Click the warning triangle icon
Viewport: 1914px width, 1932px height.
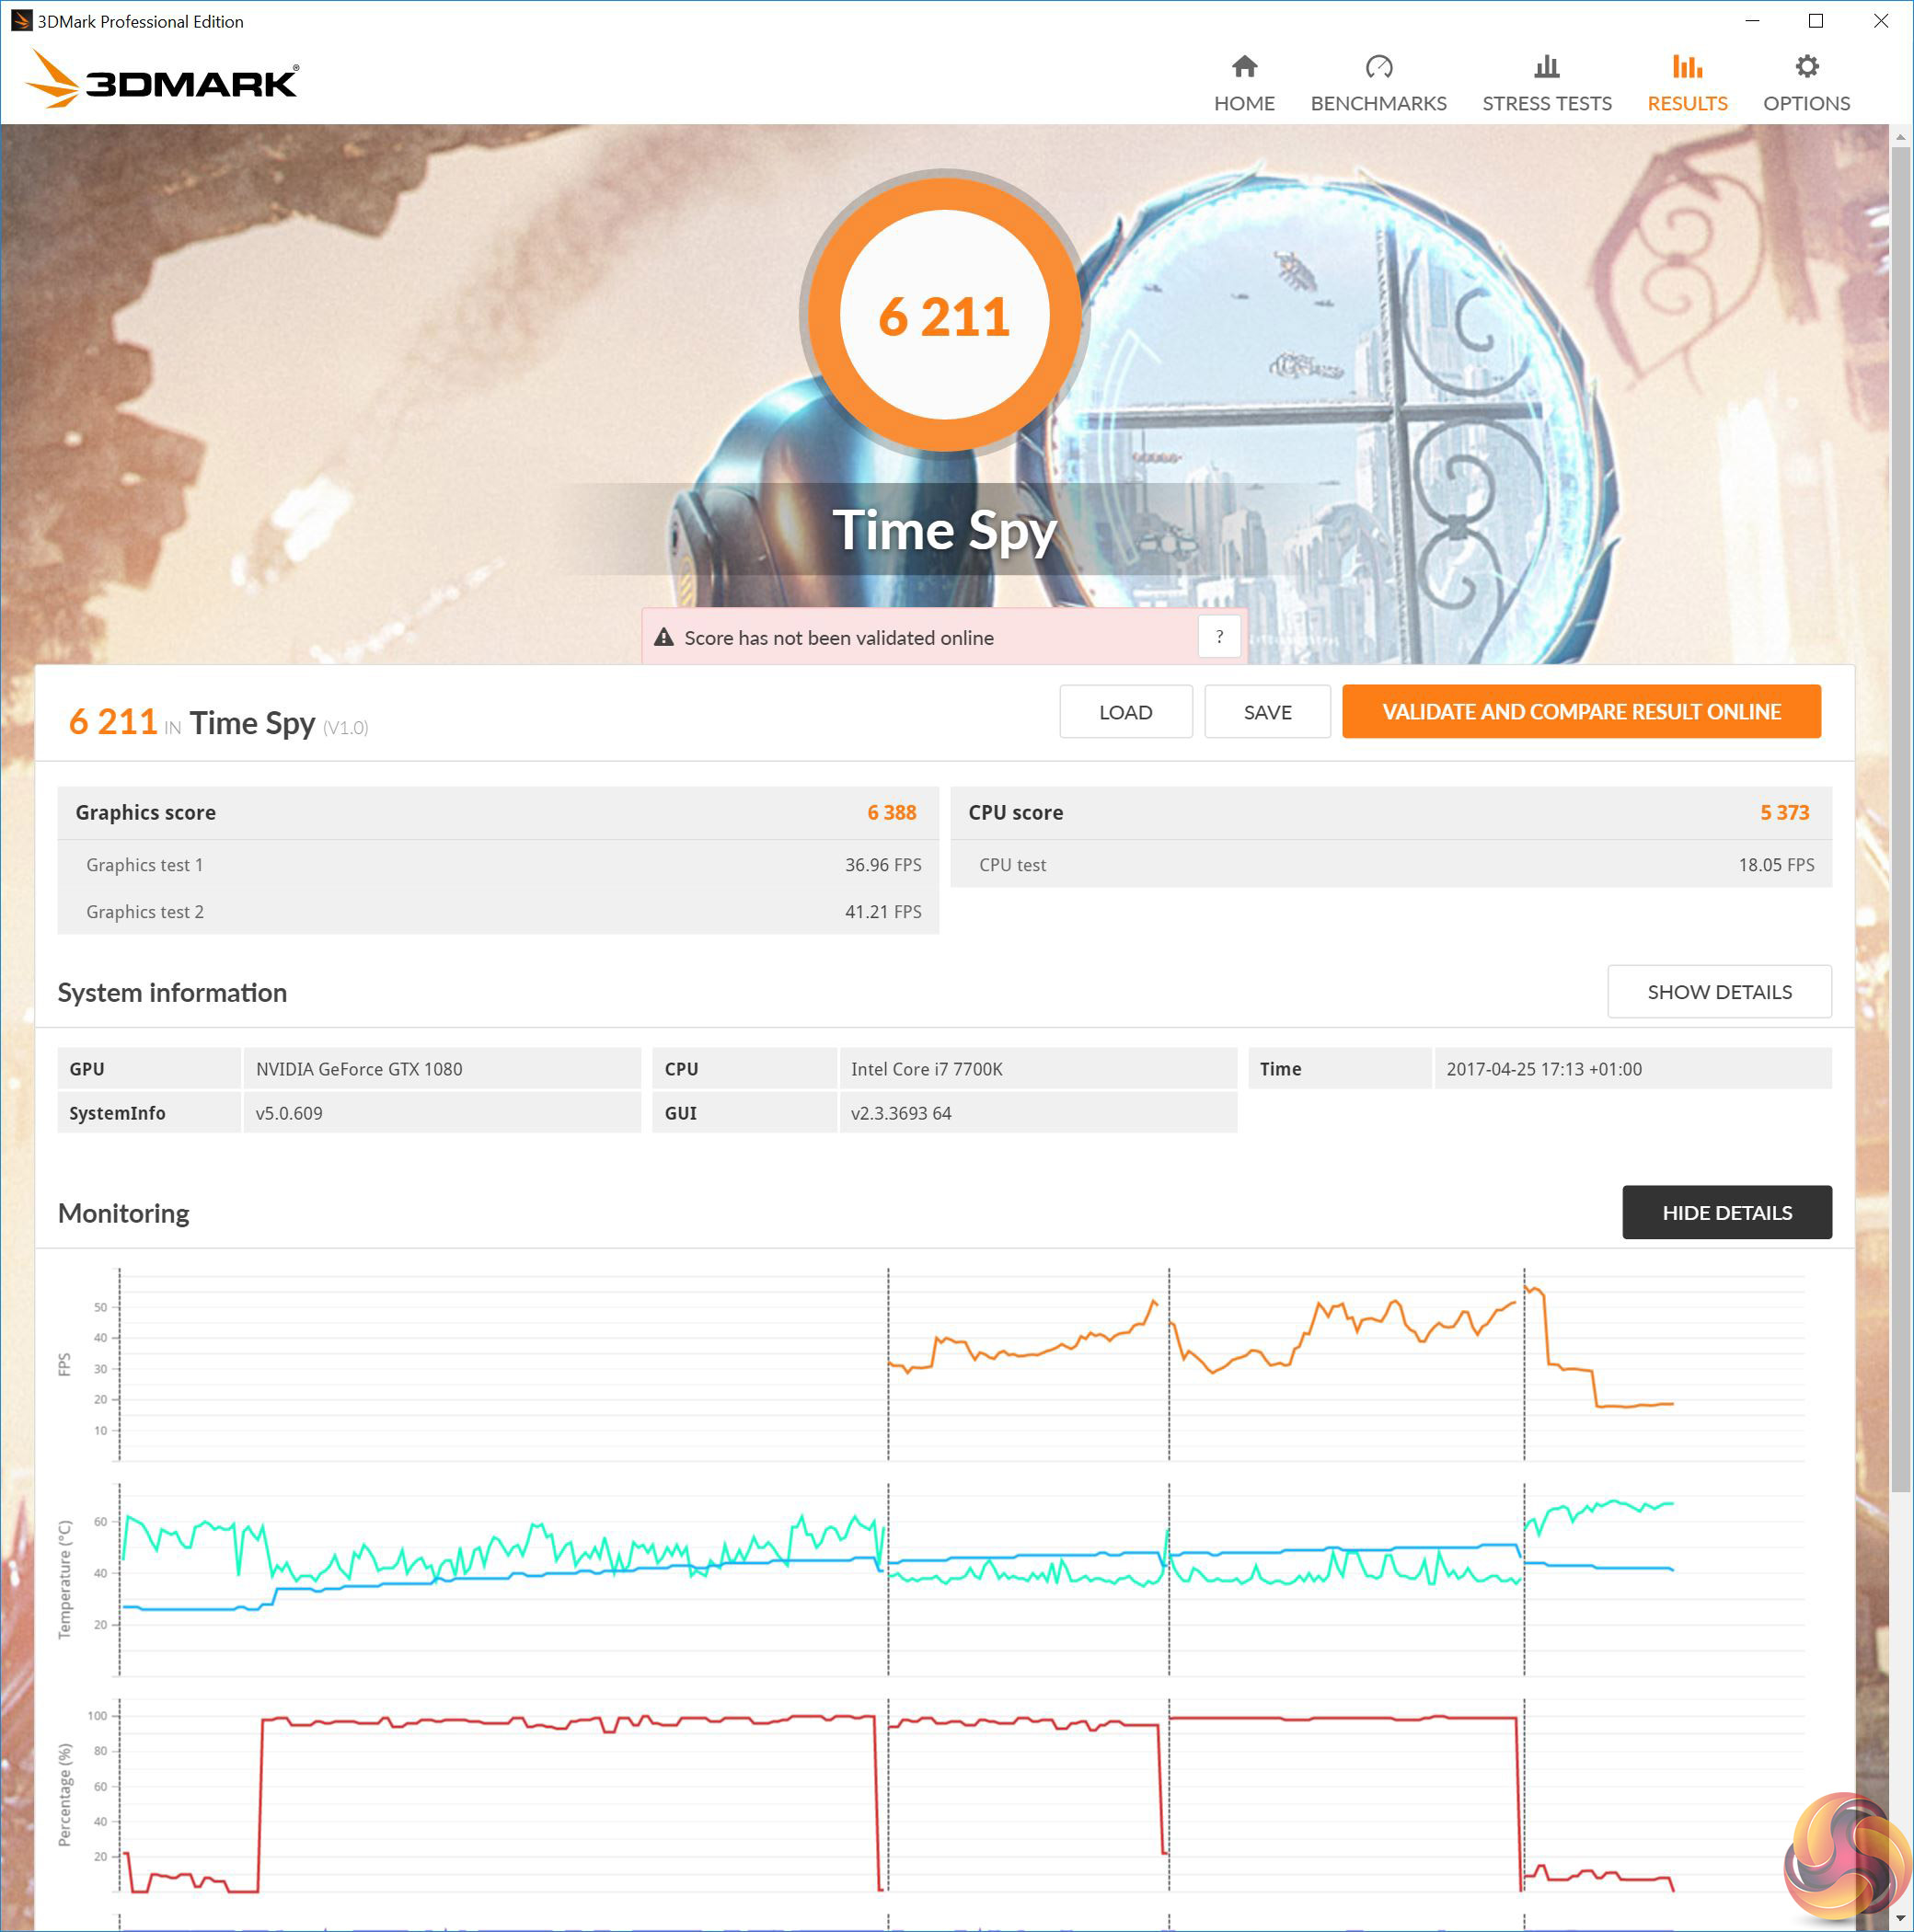click(663, 637)
